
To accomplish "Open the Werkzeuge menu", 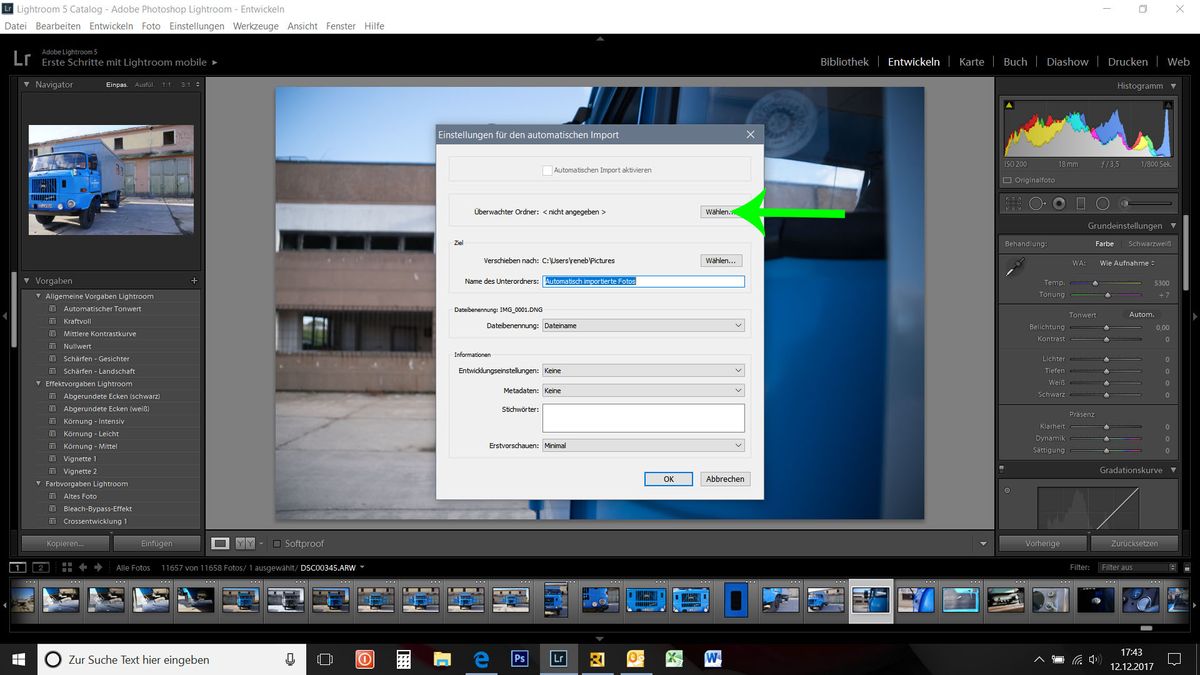I will (255, 26).
